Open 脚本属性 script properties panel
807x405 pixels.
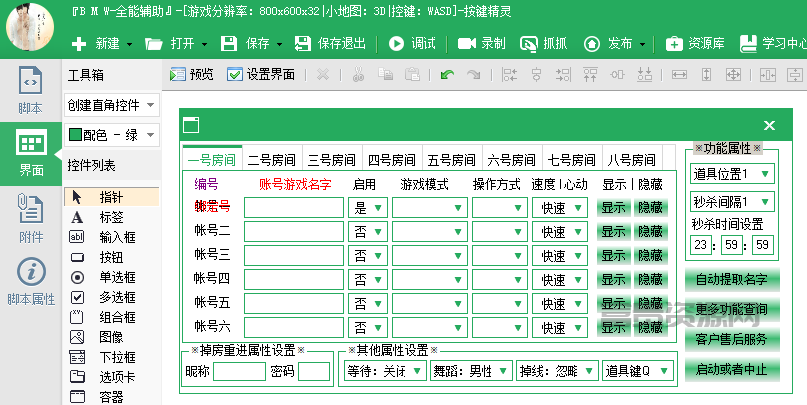(30, 282)
